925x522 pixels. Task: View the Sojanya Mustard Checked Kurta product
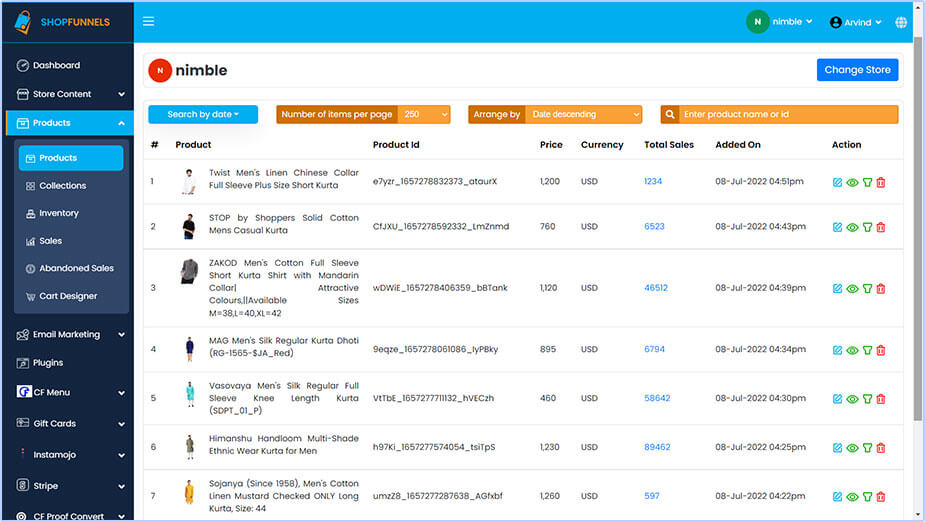coord(852,497)
